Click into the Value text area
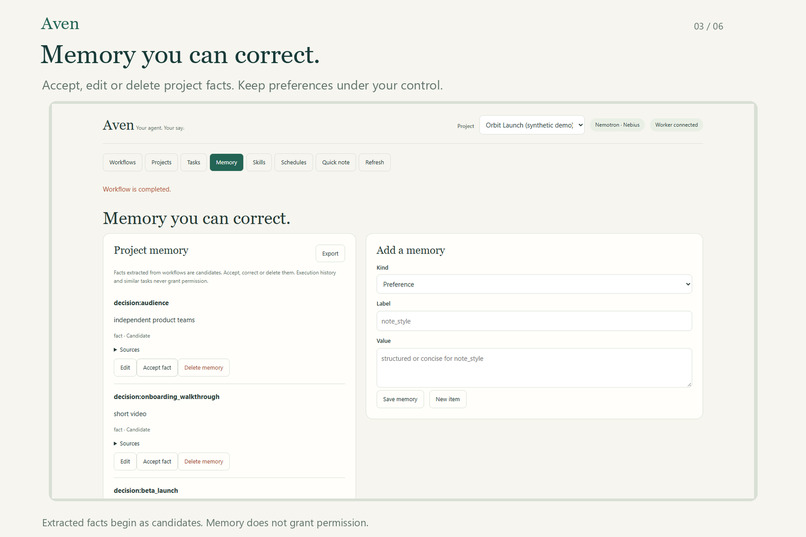 pyautogui.click(x=534, y=368)
